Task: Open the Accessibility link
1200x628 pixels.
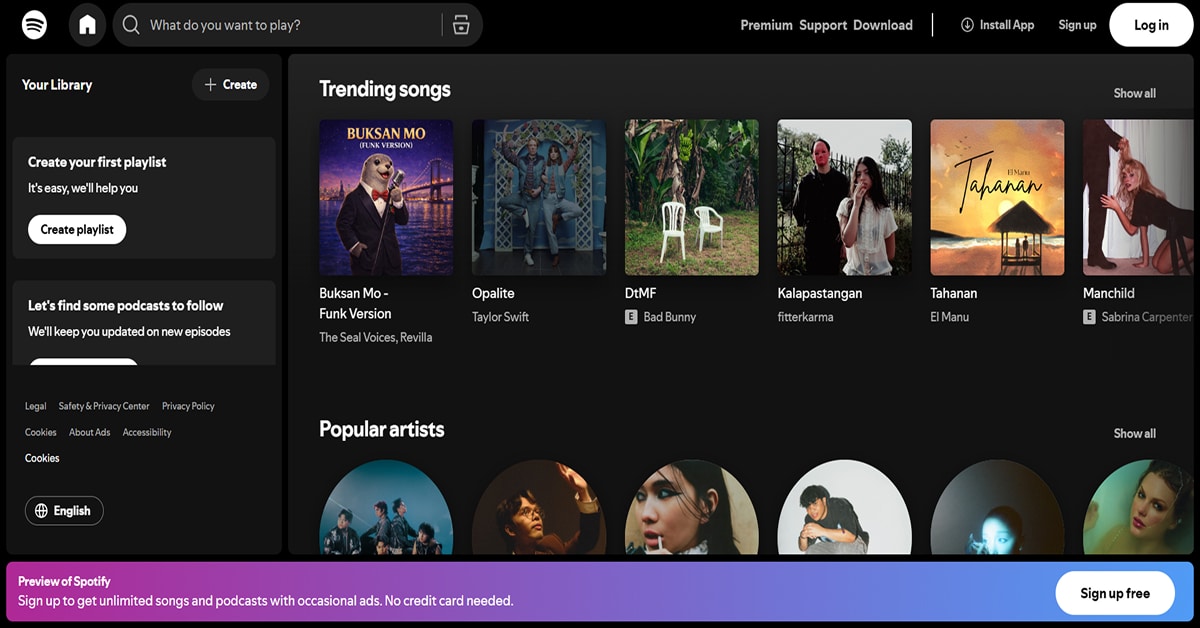Action: point(147,432)
